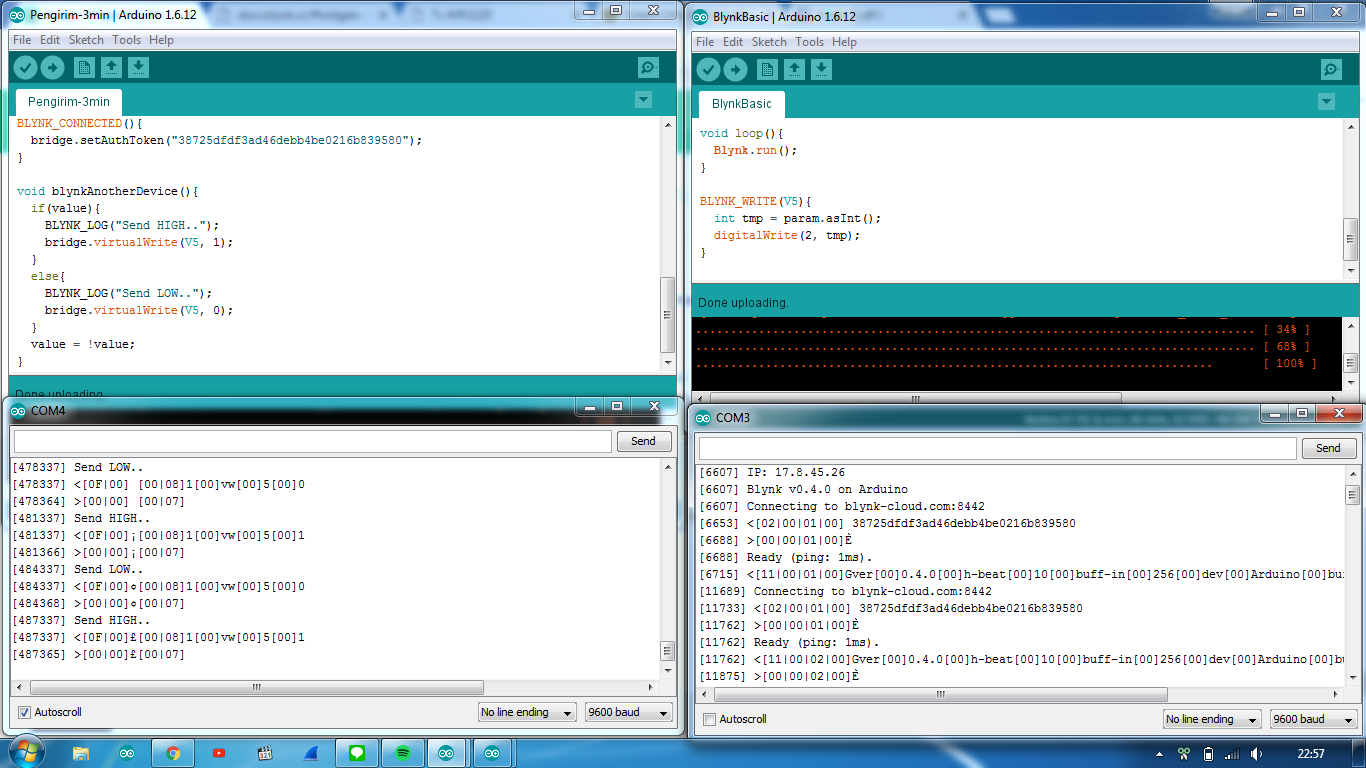Image resolution: width=1366 pixels, height=768 pixels.
Task: Open Sketch menu in Pengirim-3min window
Action: click(86, 40)
